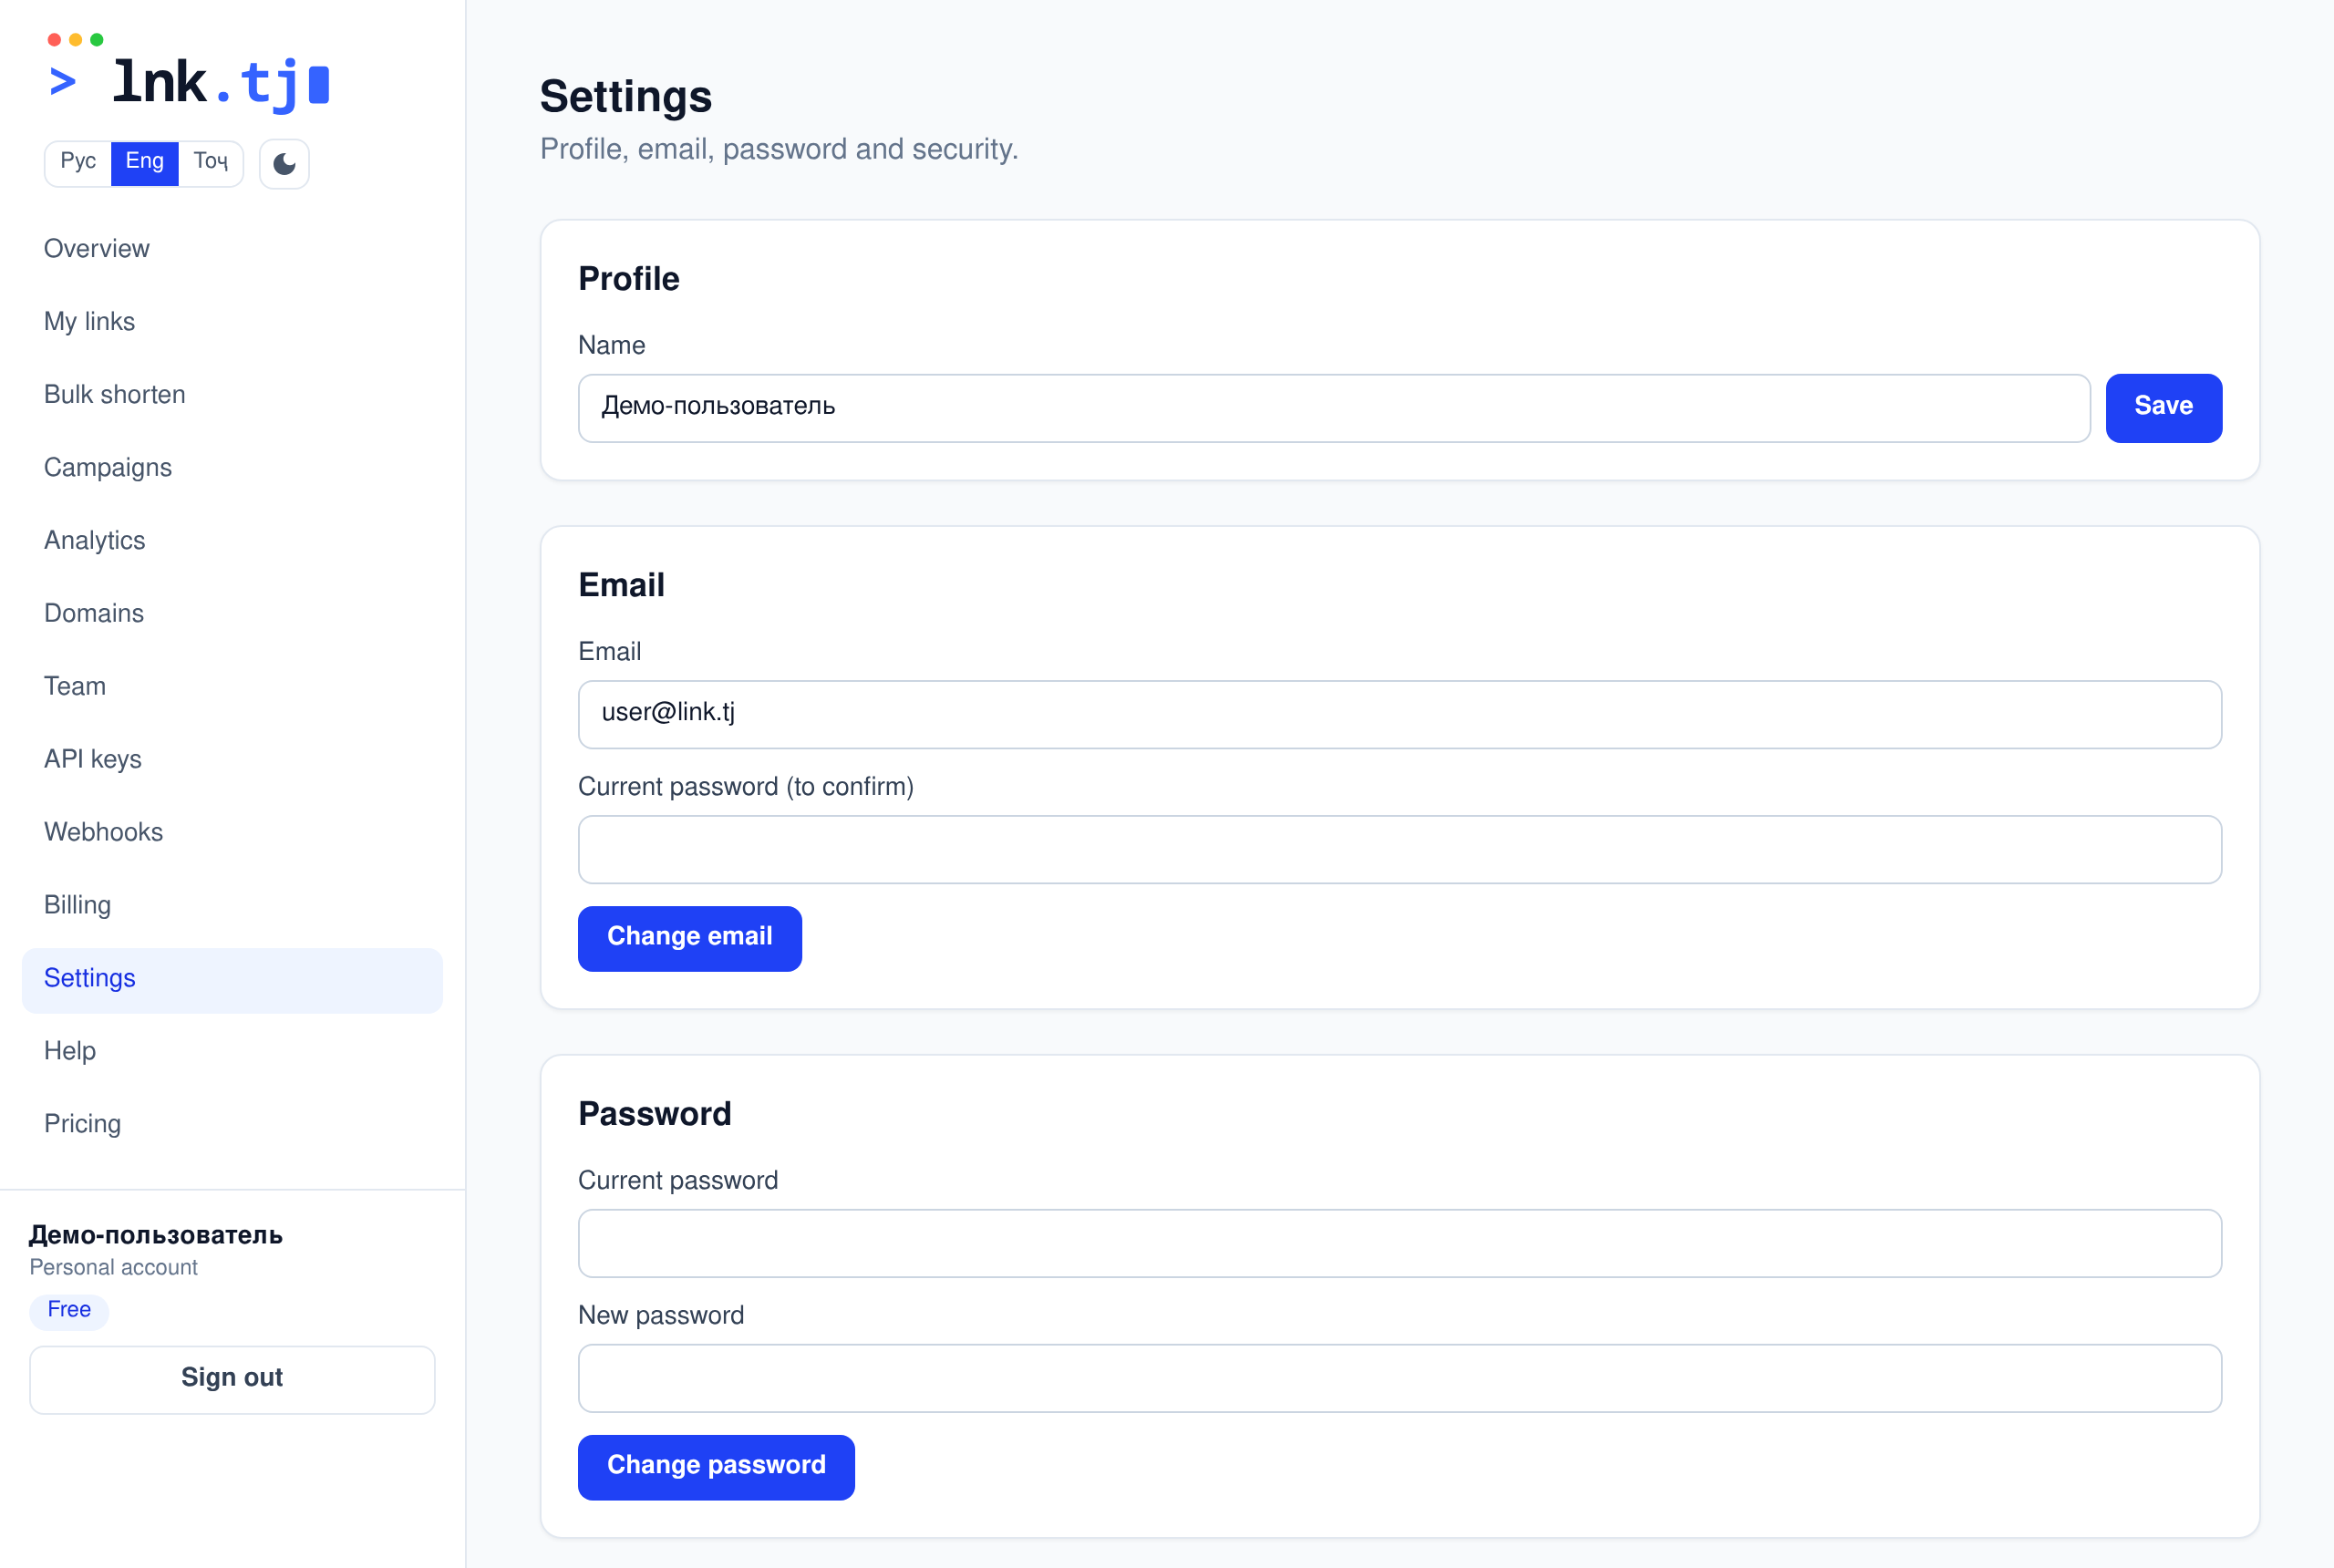
Task: Sign out of the account
Action: point(232,1379)
